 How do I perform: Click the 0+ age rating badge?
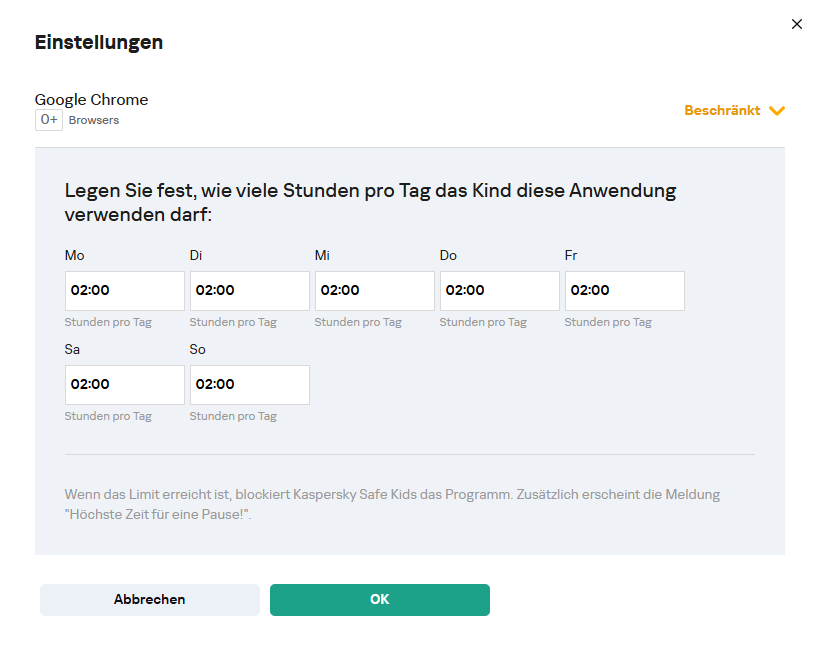pos(49,120)
